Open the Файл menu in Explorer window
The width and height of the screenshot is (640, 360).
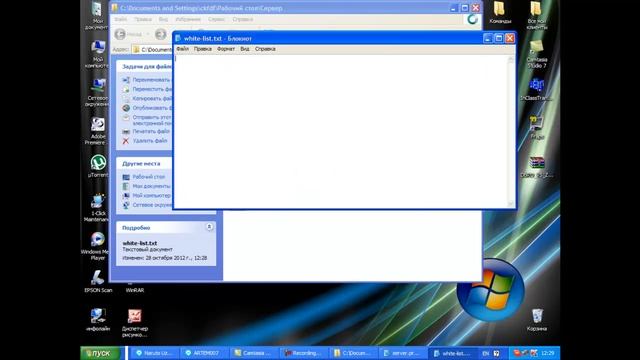point(120,19)
